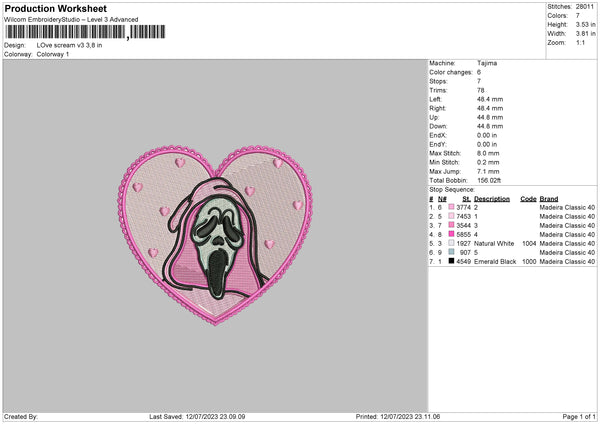The height and width of the screenshot is (424, 600).
Task: Click the Stitches value "28011"
Action: click(585, 7)
